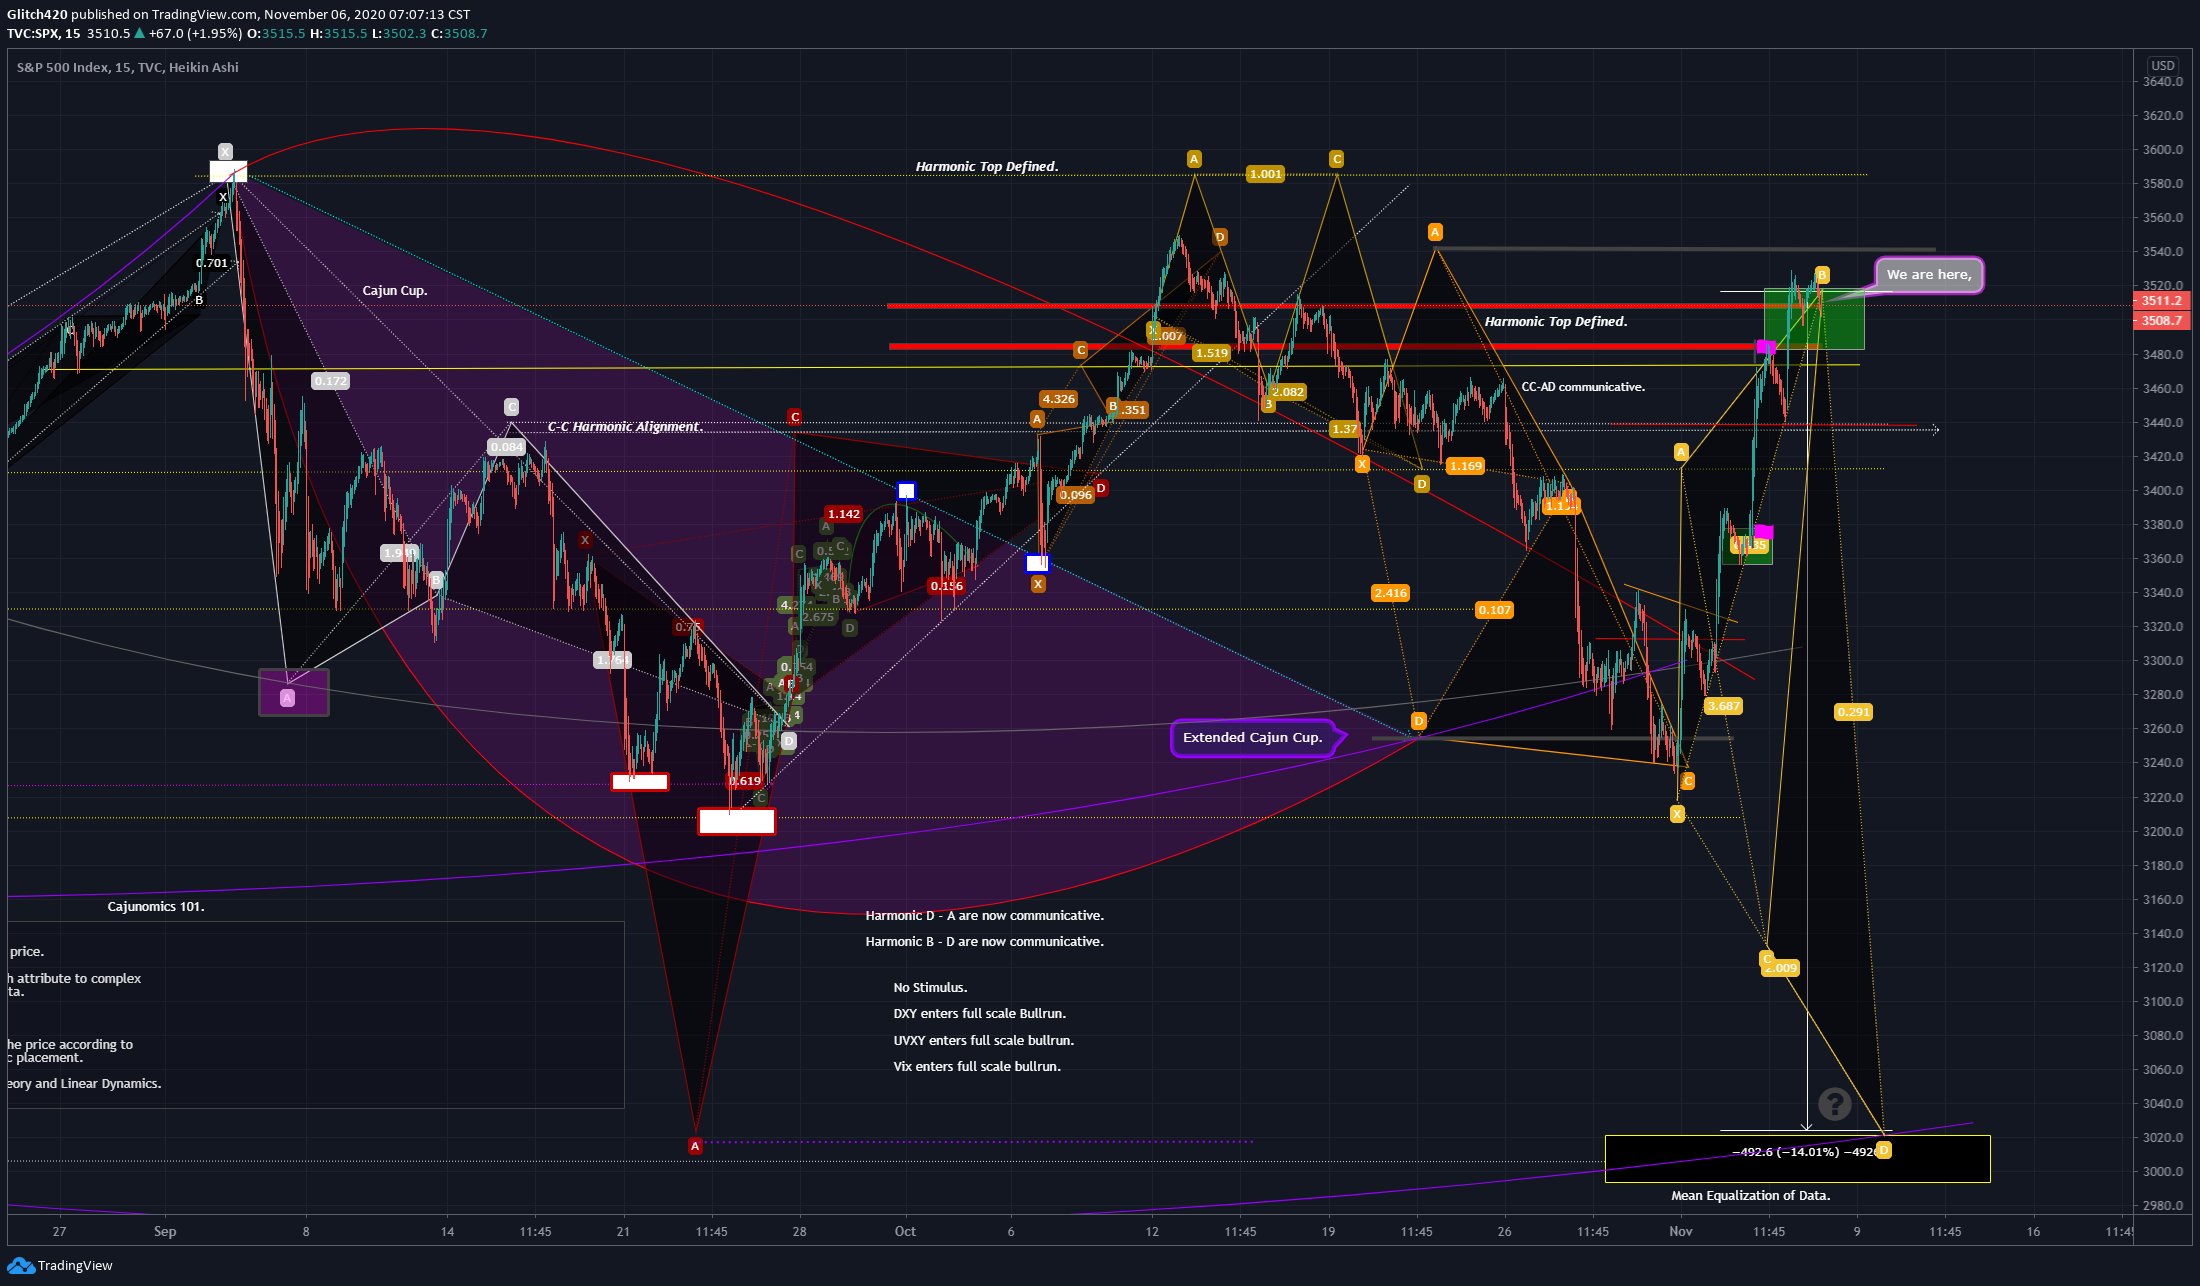Click 'UVXY enters full scale bullrun.' text
This screenshot has height=1286, width=2200.
(984, 1041)
